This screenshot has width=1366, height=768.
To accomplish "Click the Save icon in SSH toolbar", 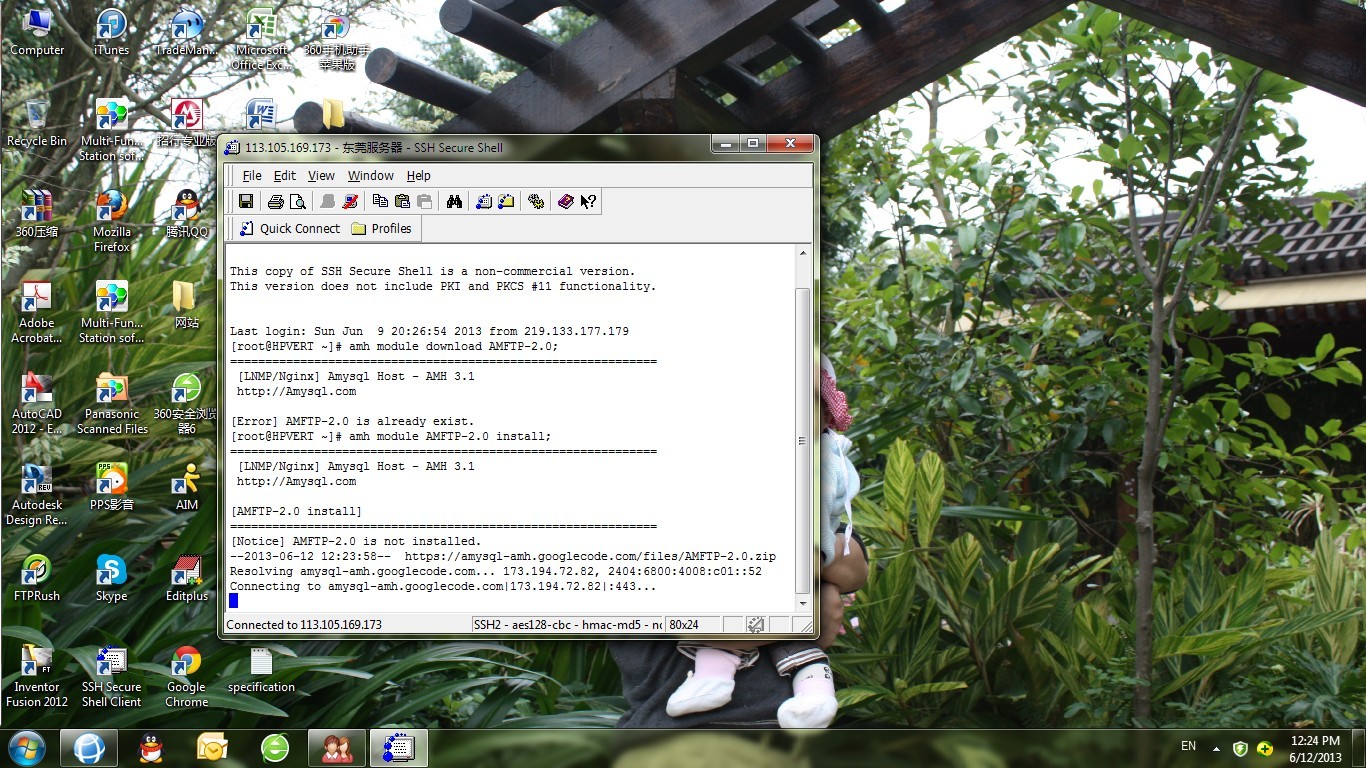I will click(x=245, y=201).
